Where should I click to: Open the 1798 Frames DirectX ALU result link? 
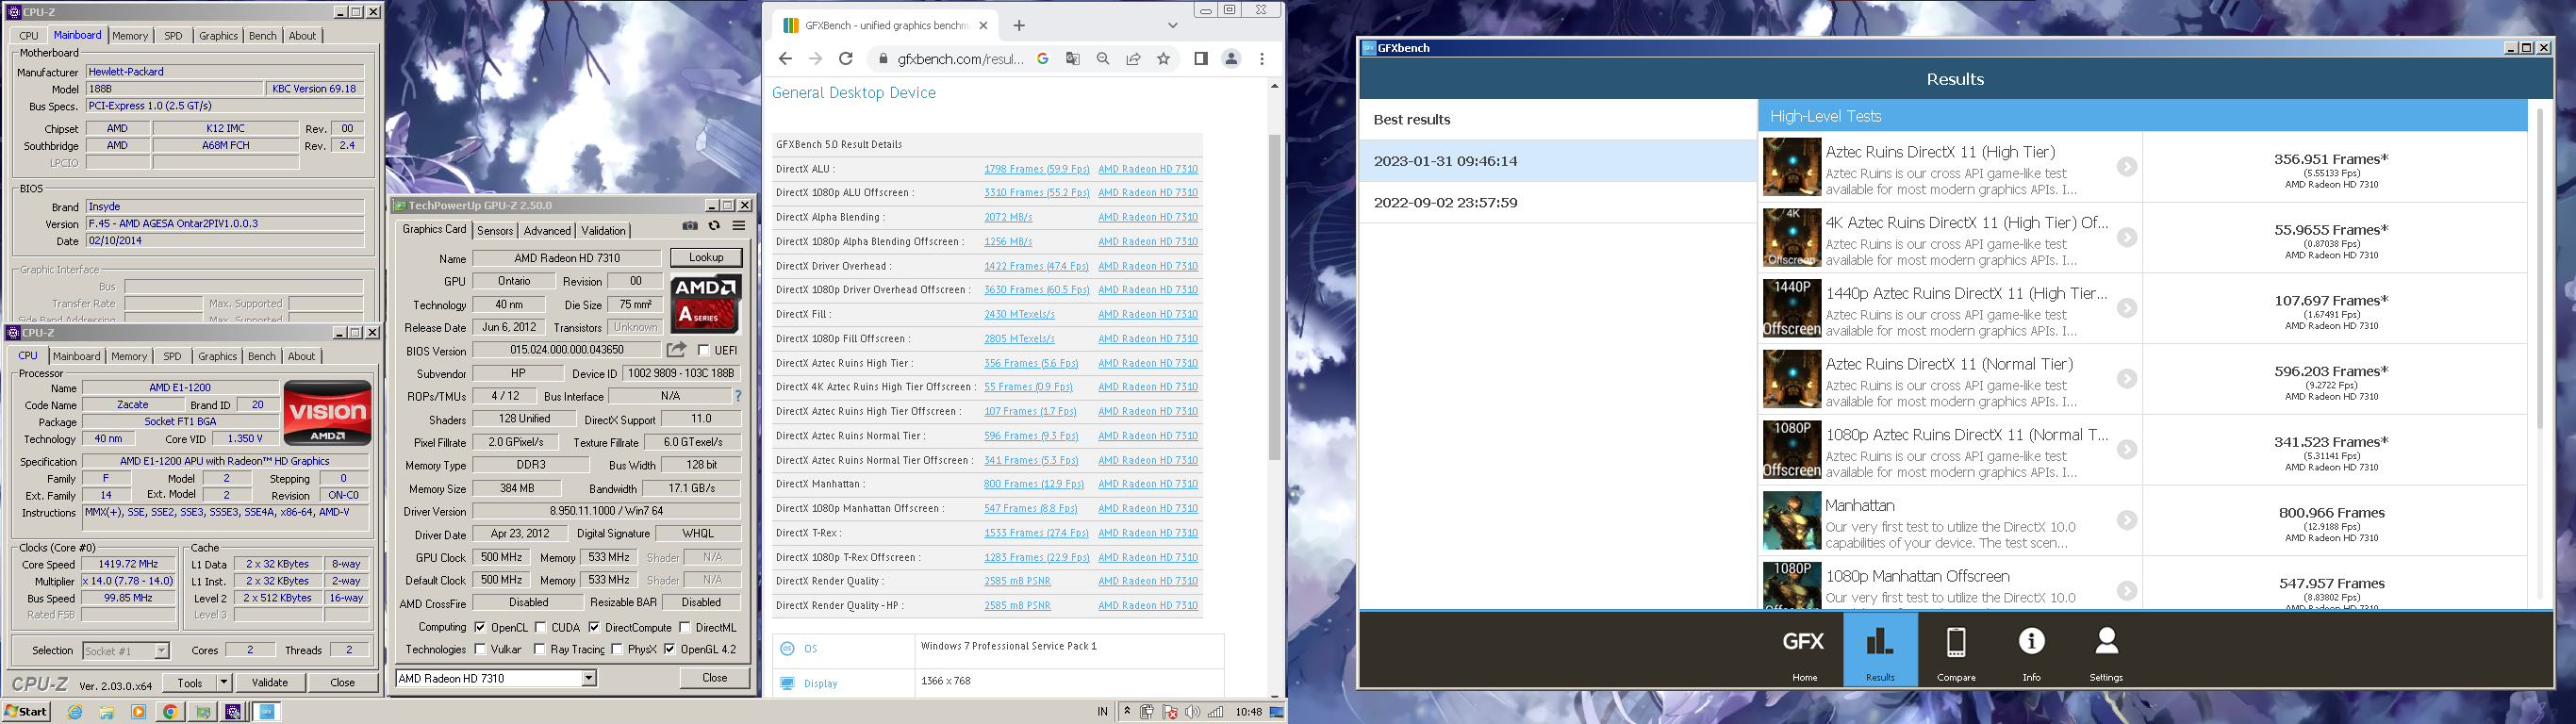click(x=1036, y=169)
